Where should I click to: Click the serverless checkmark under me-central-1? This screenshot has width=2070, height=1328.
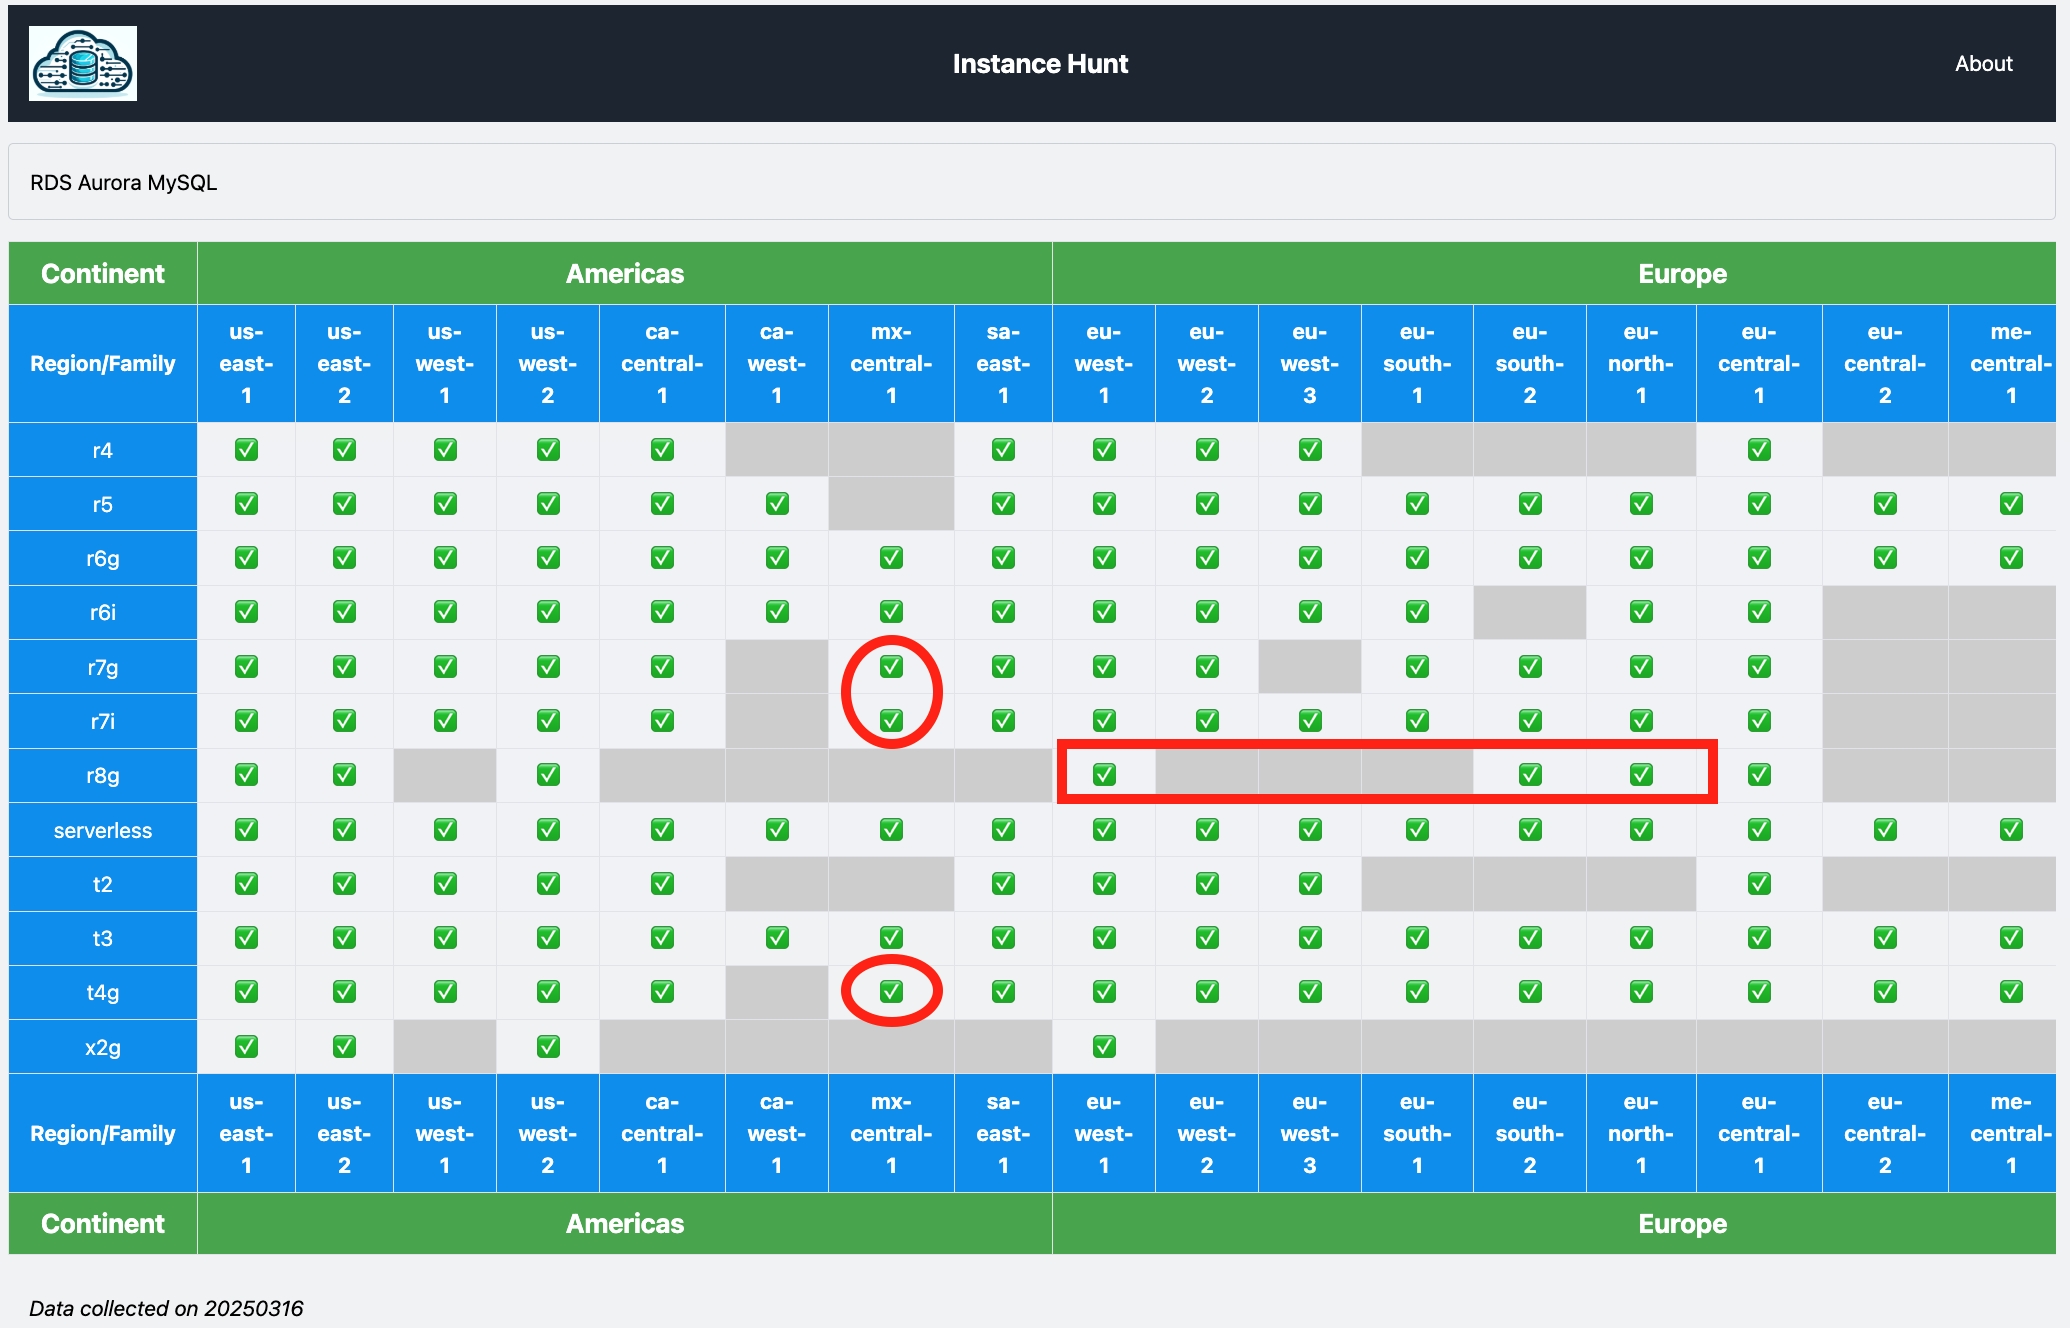[x=2011, y=829]
